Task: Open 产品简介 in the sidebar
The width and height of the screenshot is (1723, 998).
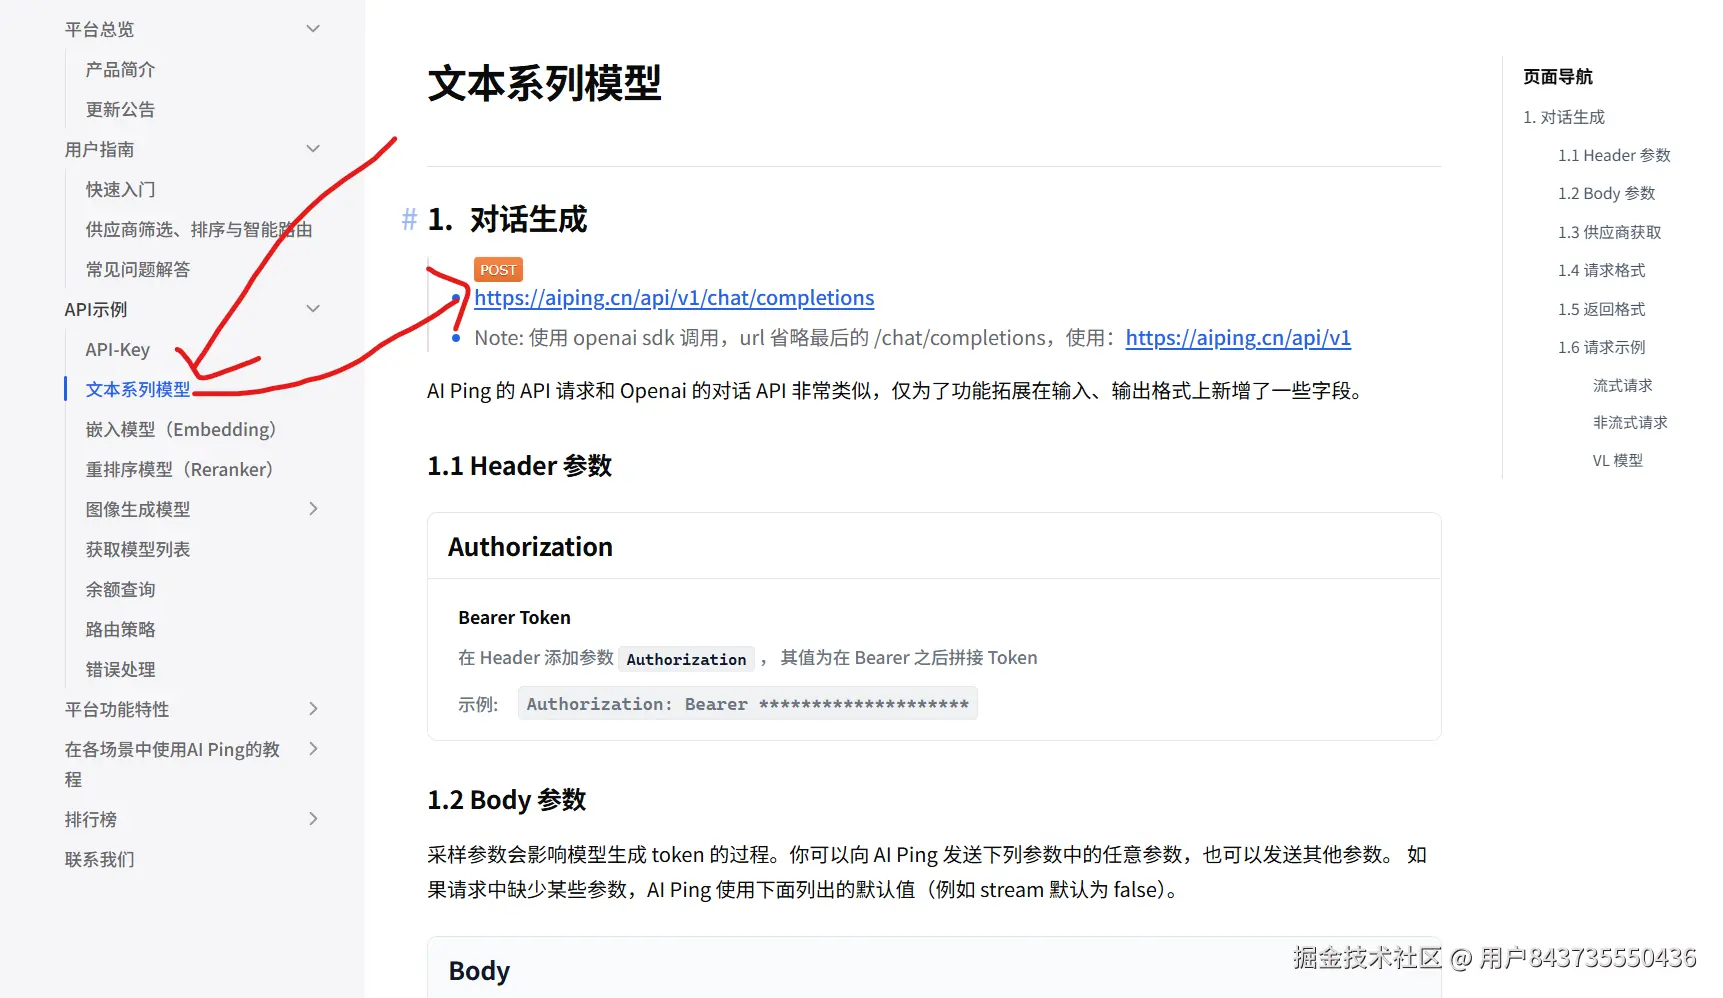Action: click(x=120, y=69)
